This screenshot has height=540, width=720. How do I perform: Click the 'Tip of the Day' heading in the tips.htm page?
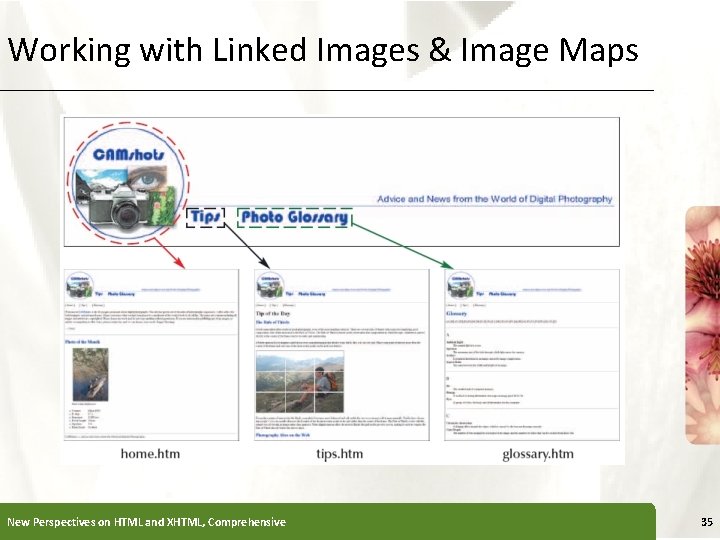click(x=273, y=314)
